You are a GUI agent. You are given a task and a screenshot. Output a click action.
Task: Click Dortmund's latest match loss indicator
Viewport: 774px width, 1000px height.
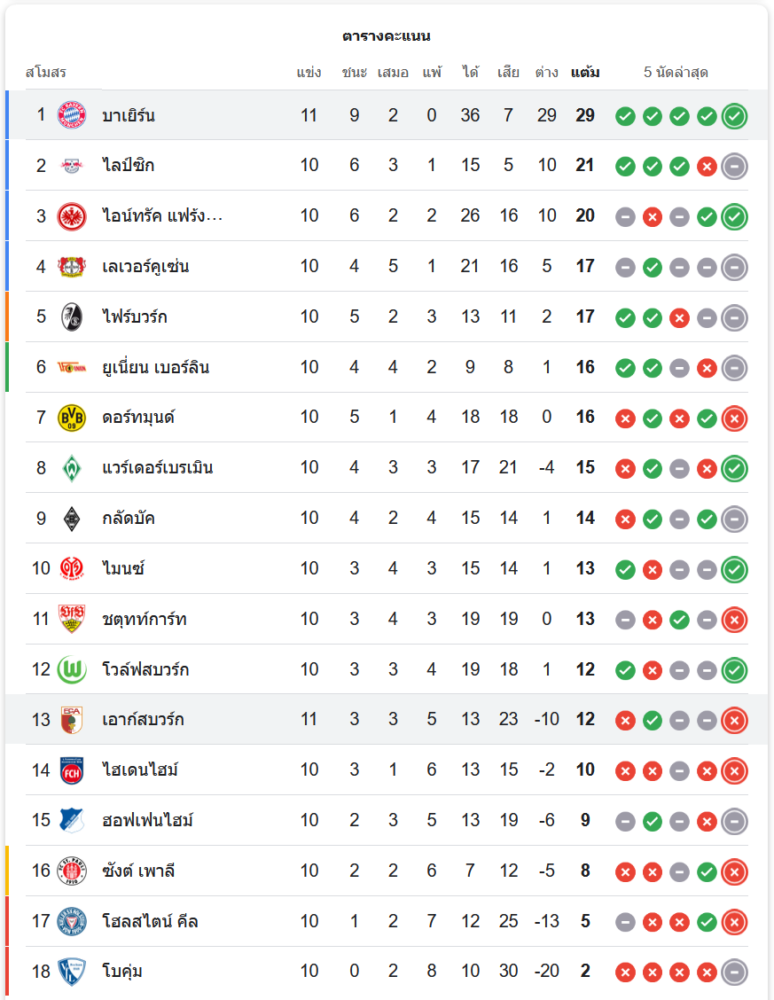(734, 418)
